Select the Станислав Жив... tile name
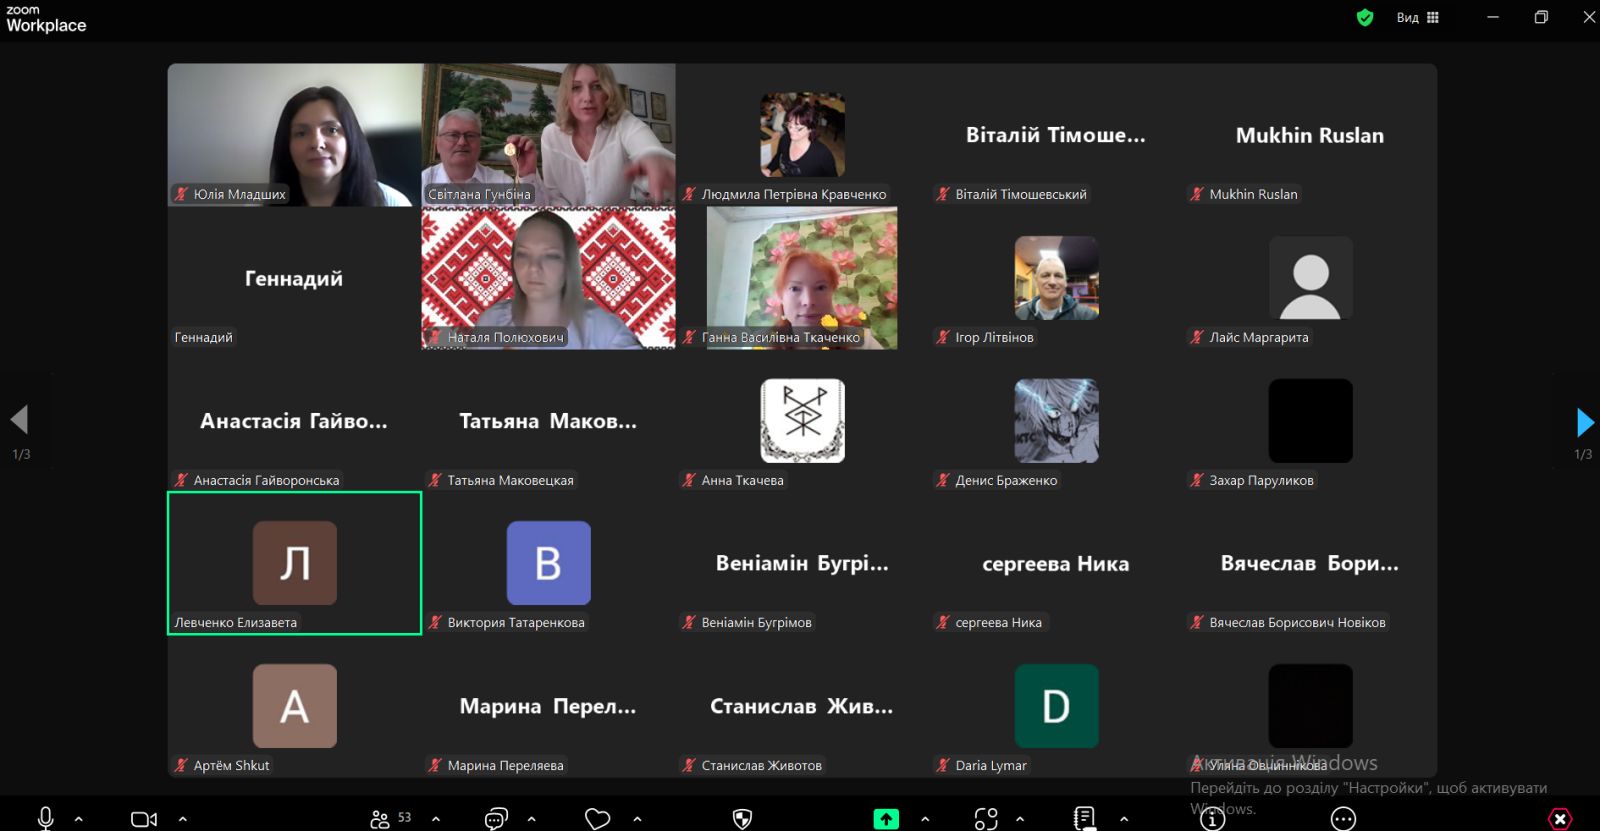The height and width of the screenshot is (831, 1600). pyautogui.click(x=802, y=706)
